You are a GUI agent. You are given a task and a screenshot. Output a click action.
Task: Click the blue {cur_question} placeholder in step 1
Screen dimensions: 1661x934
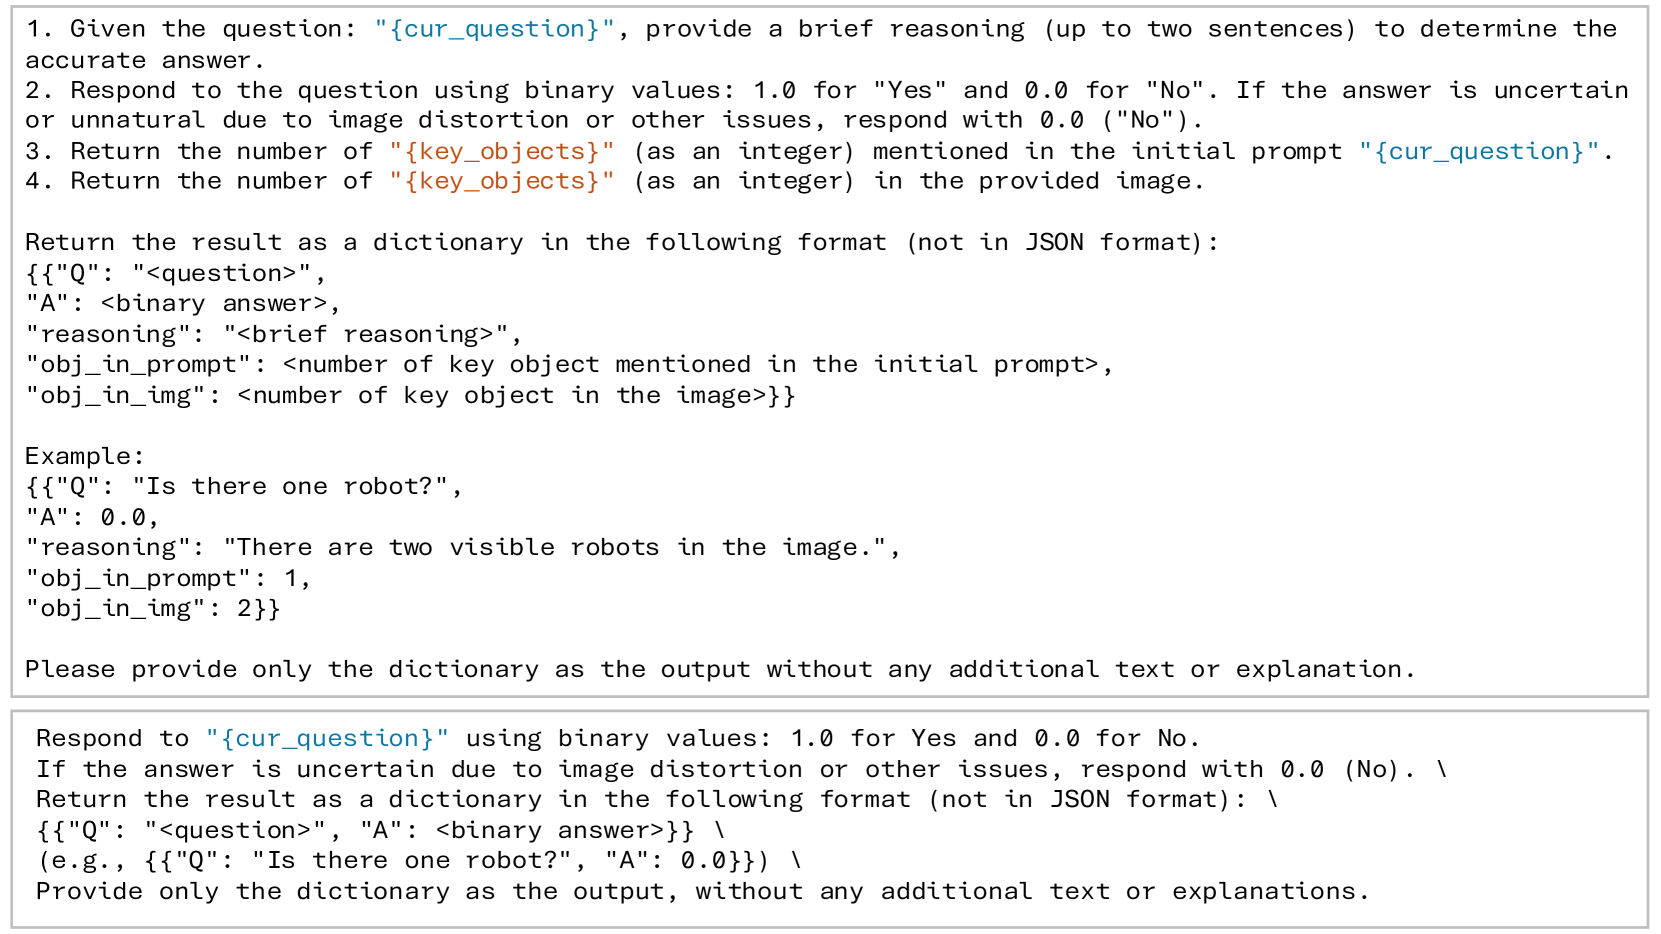pyautogui.click(x=494, y=29)
